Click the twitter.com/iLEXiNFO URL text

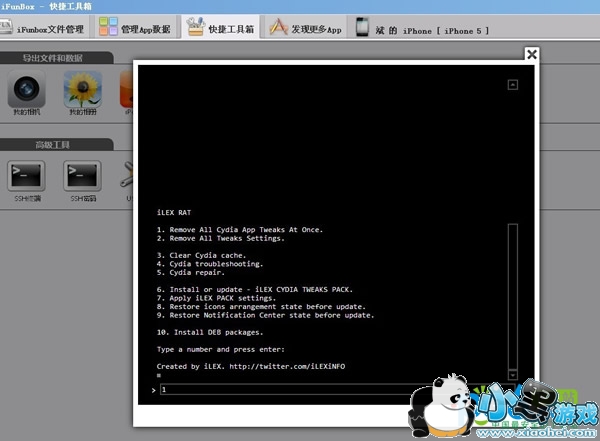pyautogui.click(x=287, y=366)
